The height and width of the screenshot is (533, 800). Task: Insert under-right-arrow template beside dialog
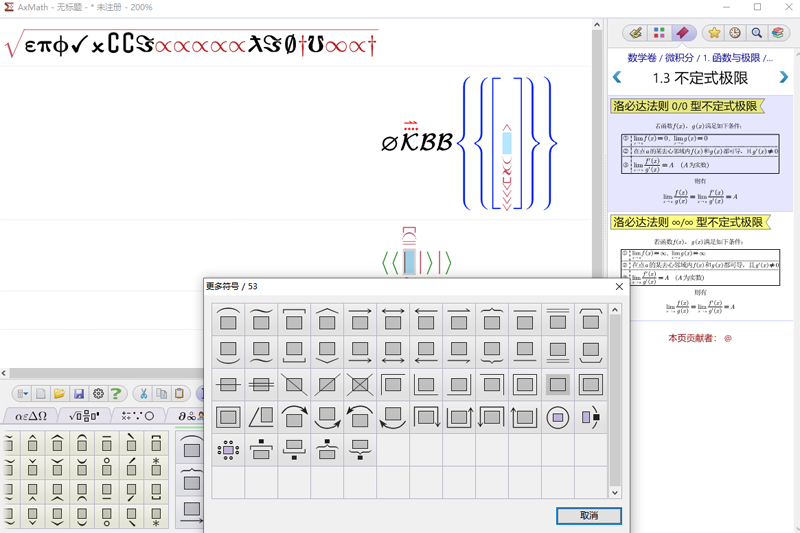click(x=192, y=512)
